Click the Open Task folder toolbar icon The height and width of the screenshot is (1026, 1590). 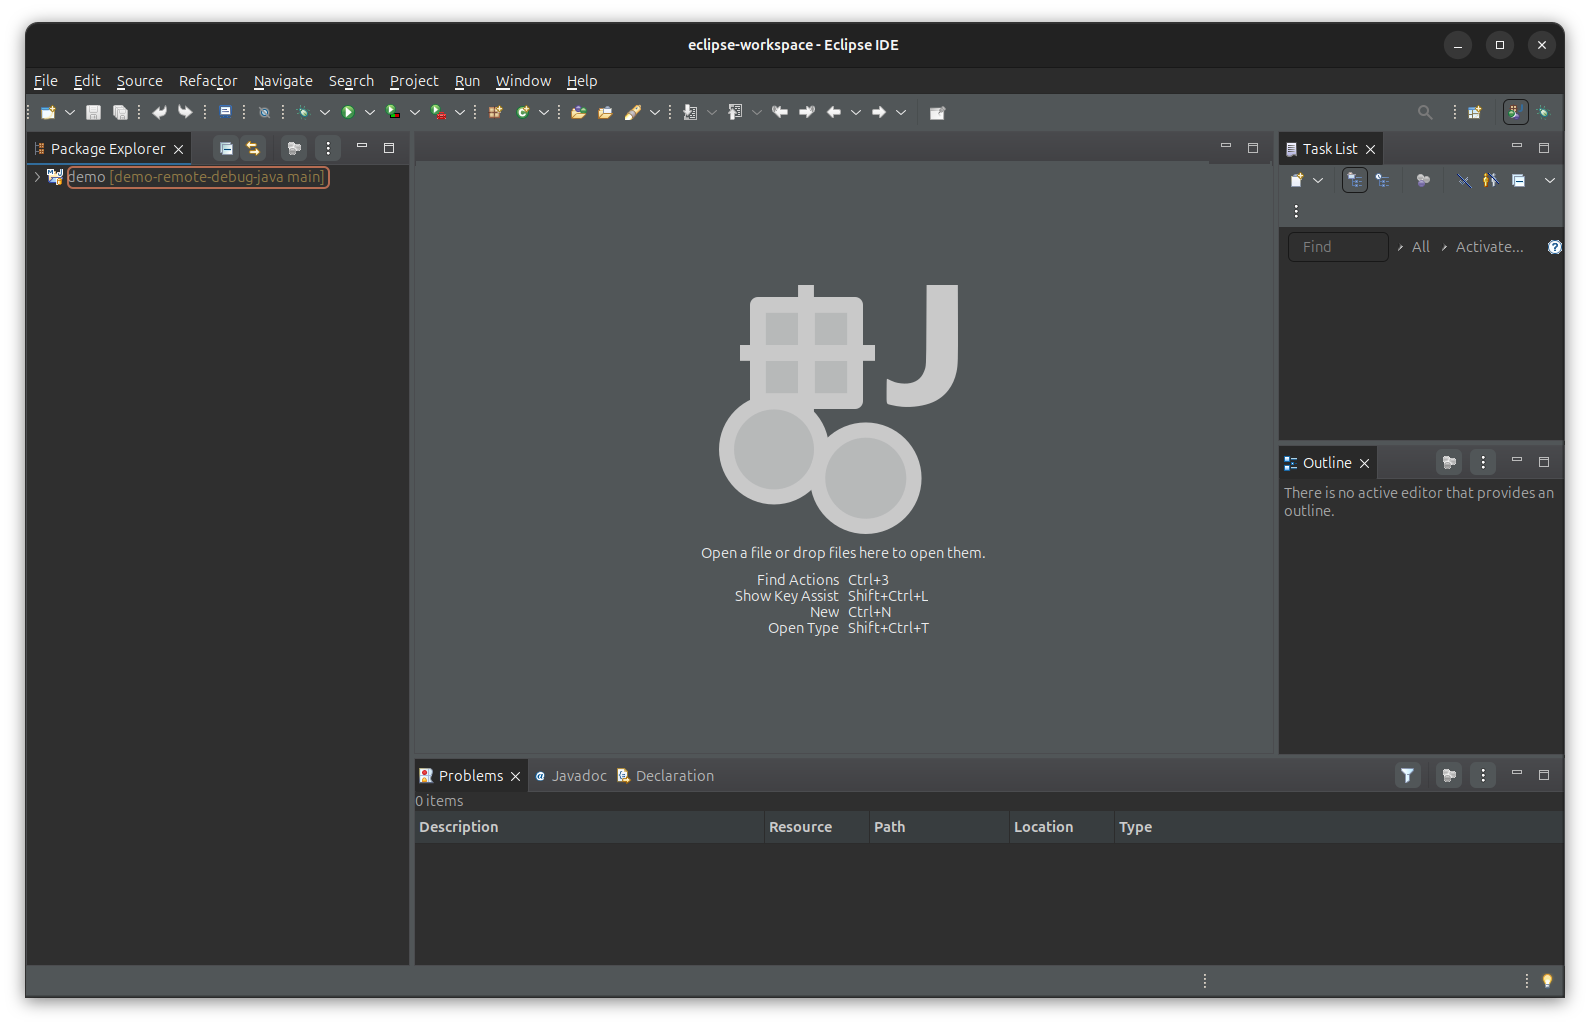(x=605, y=112)
